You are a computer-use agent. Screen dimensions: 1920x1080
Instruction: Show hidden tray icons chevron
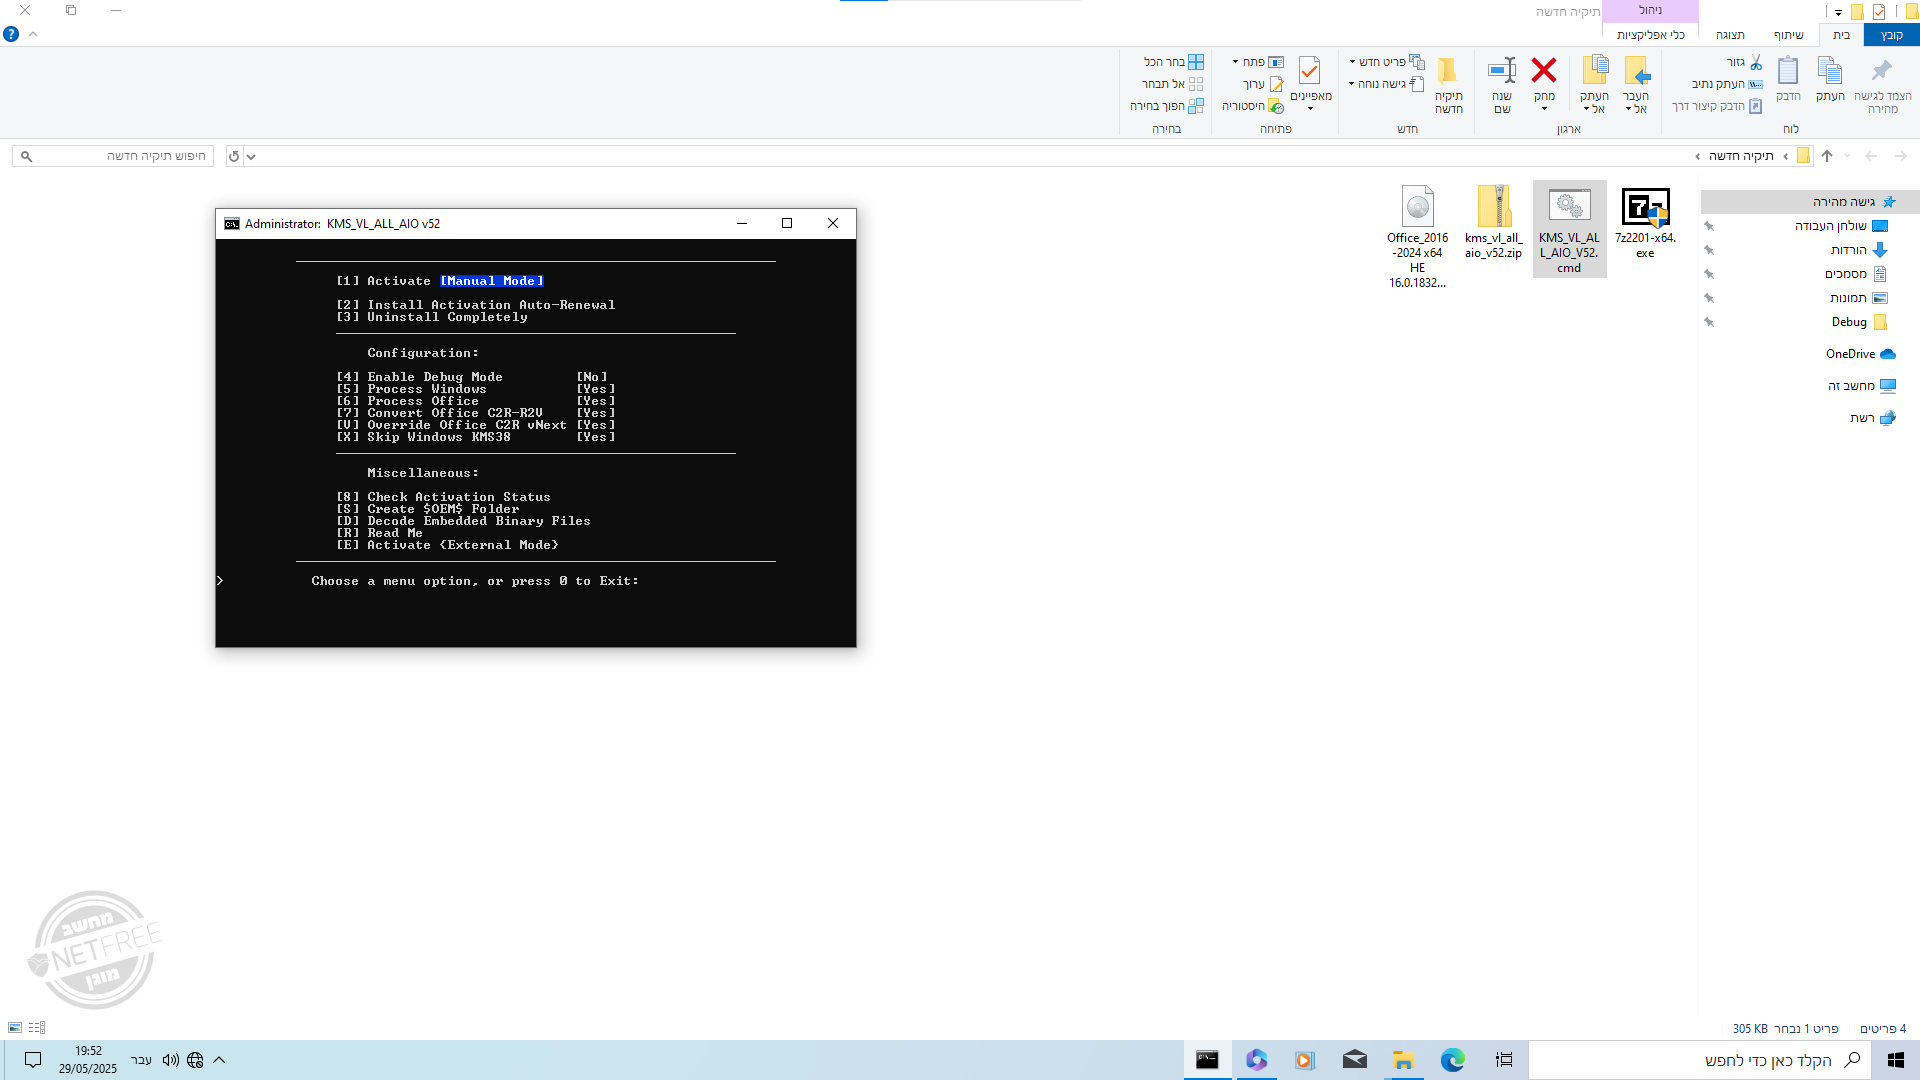click(x=219, y=1060)
